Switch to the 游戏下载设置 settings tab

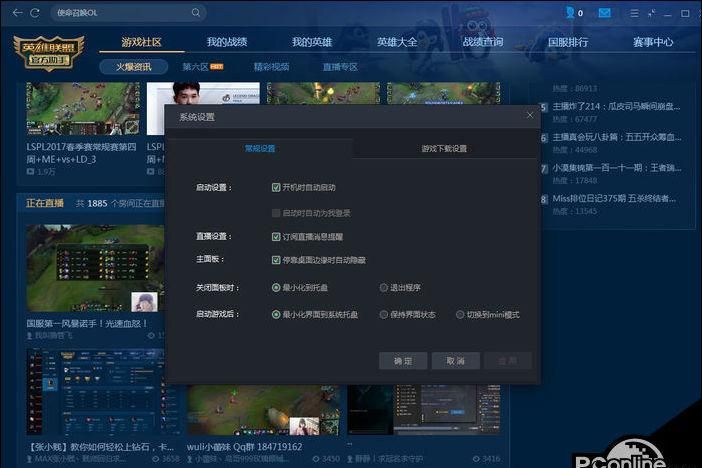tap(444, 148)
